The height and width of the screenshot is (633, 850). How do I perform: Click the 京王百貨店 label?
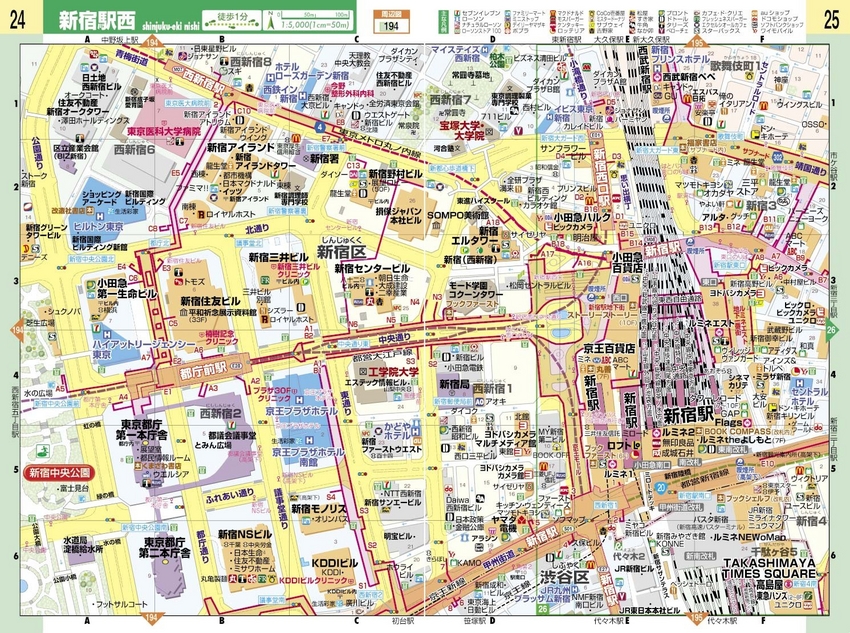coord(608,347)
